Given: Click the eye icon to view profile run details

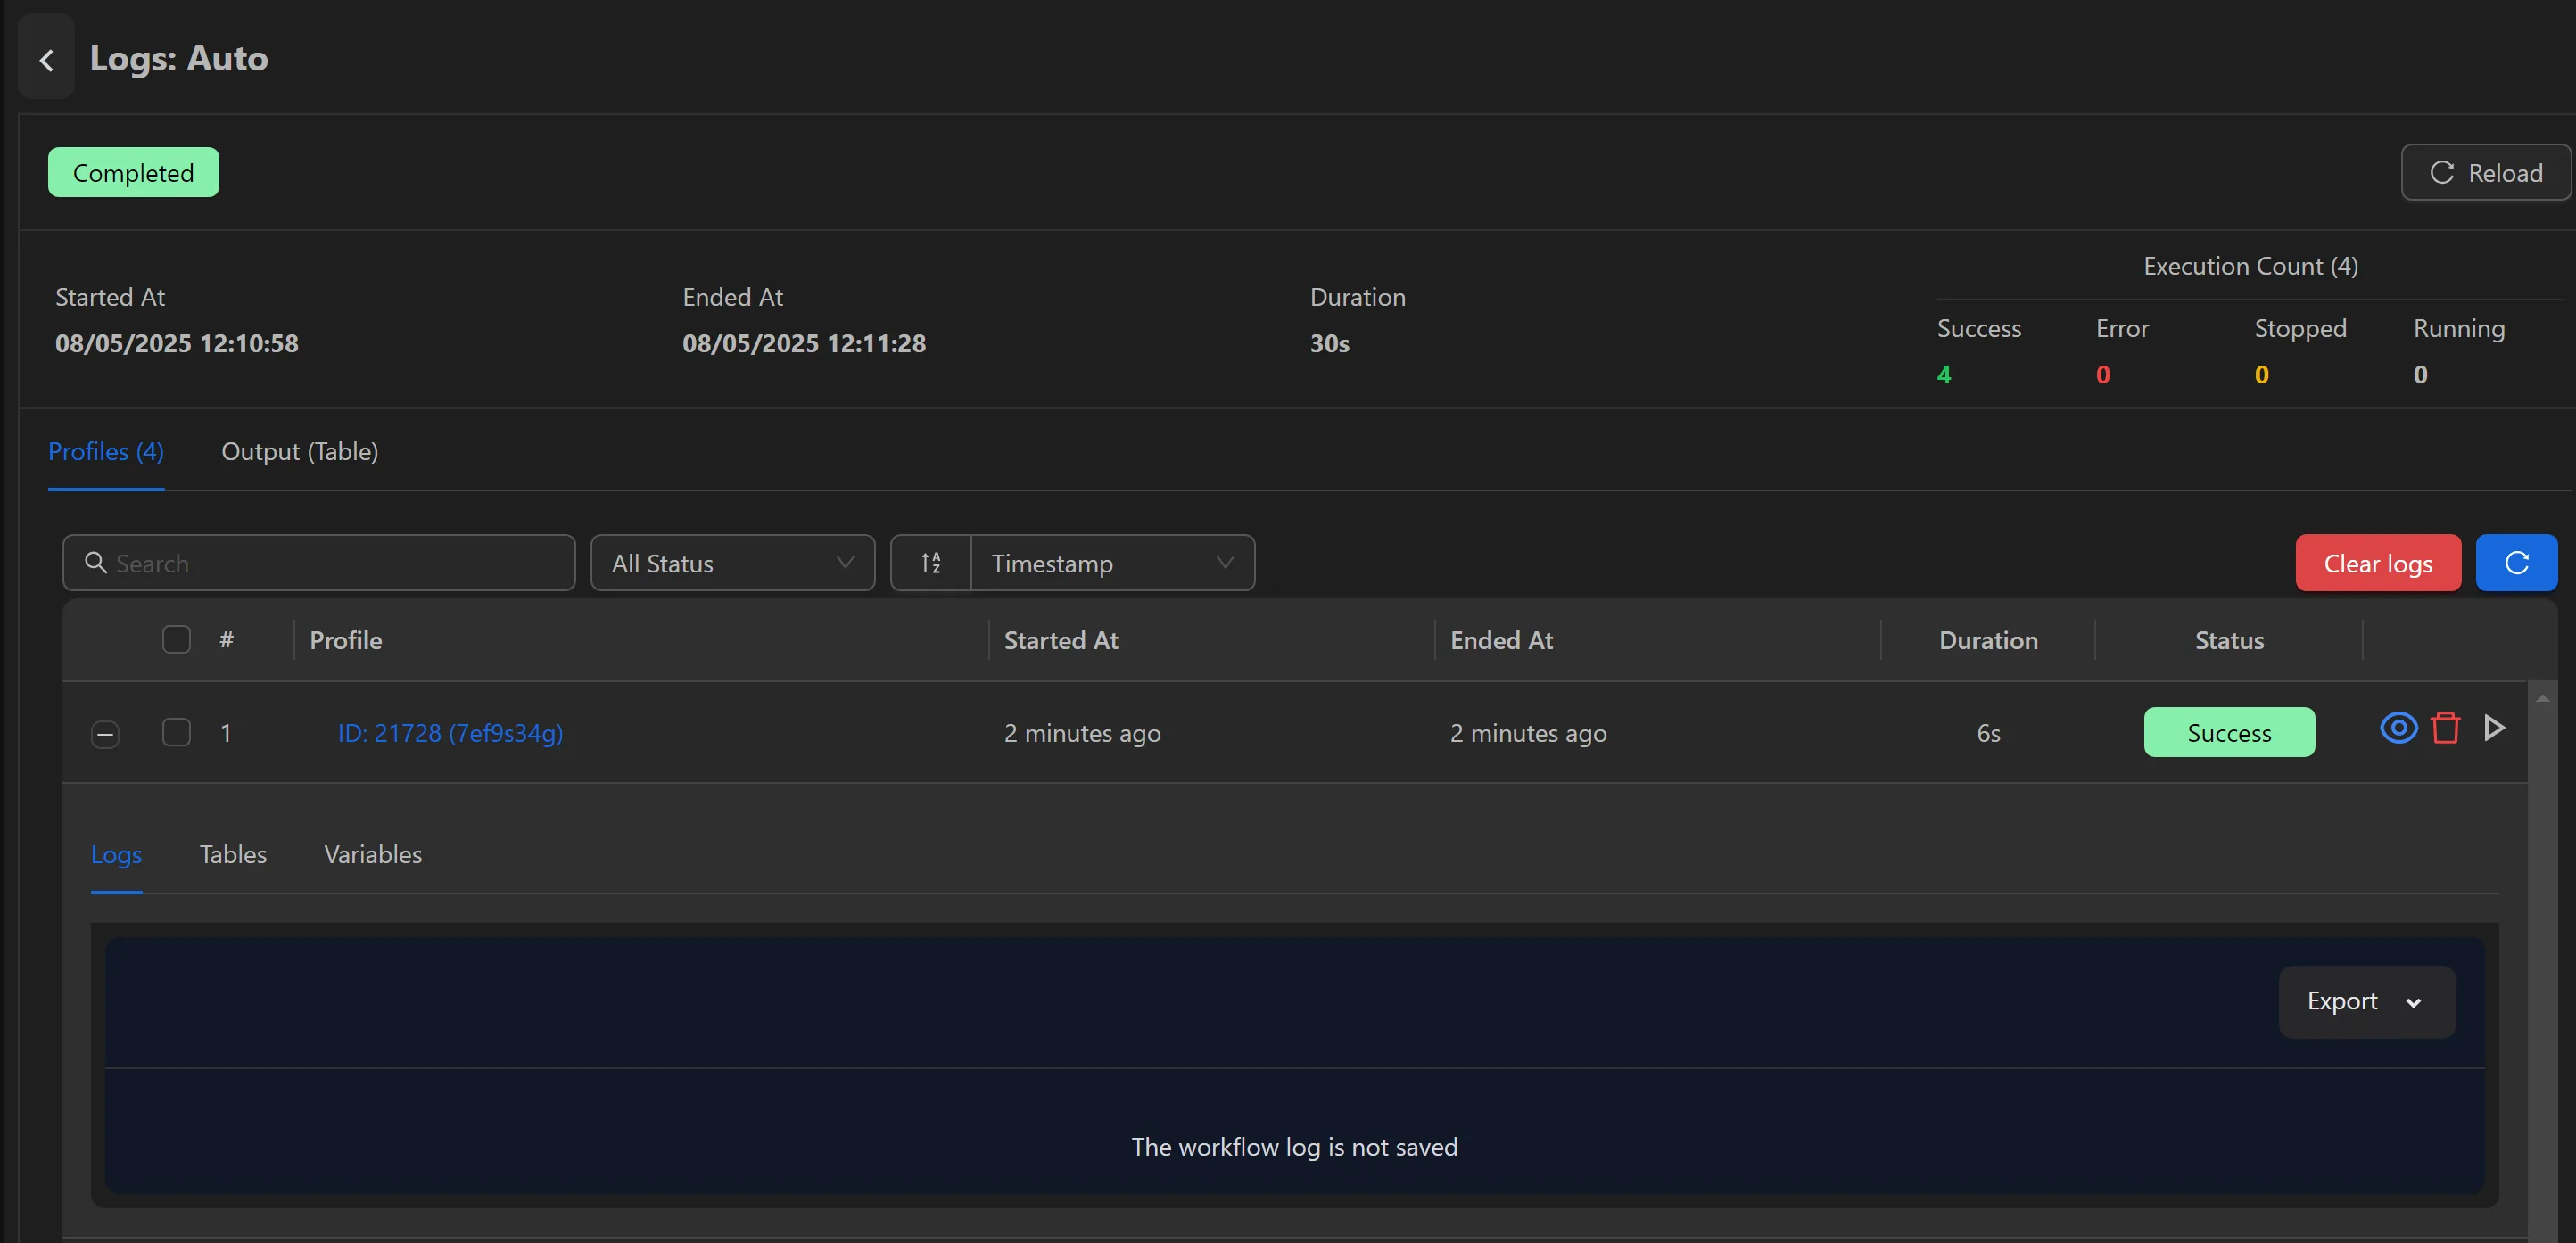Looking at the screenshot, I should 2398,729.
